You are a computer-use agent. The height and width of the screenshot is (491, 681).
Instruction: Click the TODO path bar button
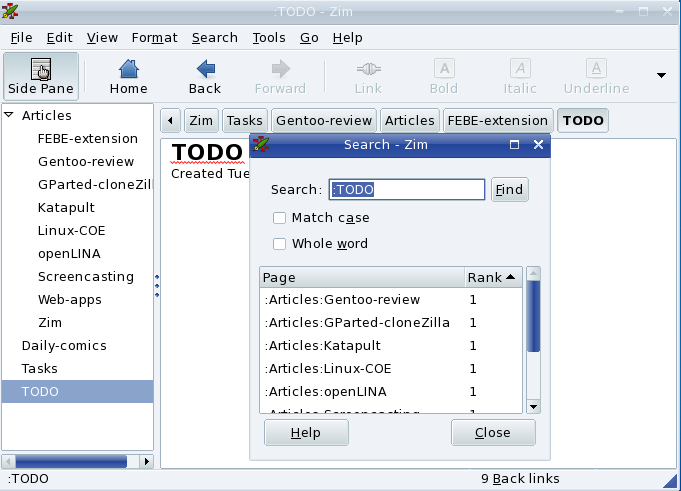pos(583,120)
